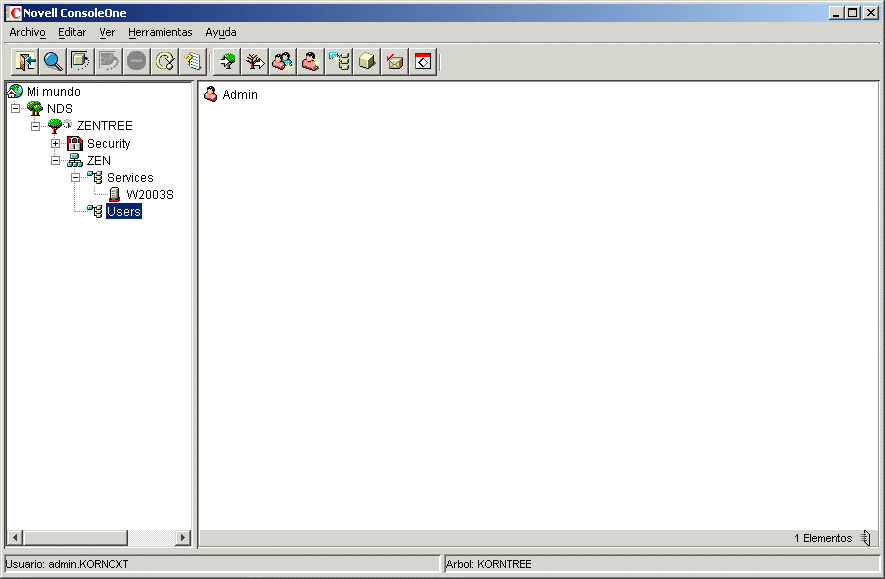
Task: Click the tree pane scrollbar right arrow
Action: (x=182, y=537)
